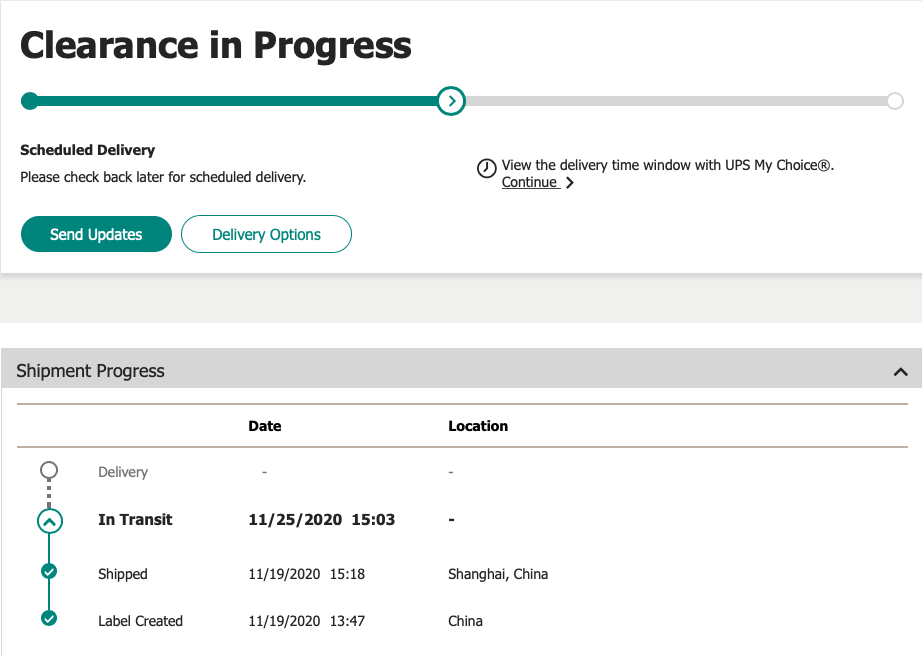Click the Shipment Progress section header
Image resolution: width=922 pixels, height=656 pixels.
tap(91, 371)
